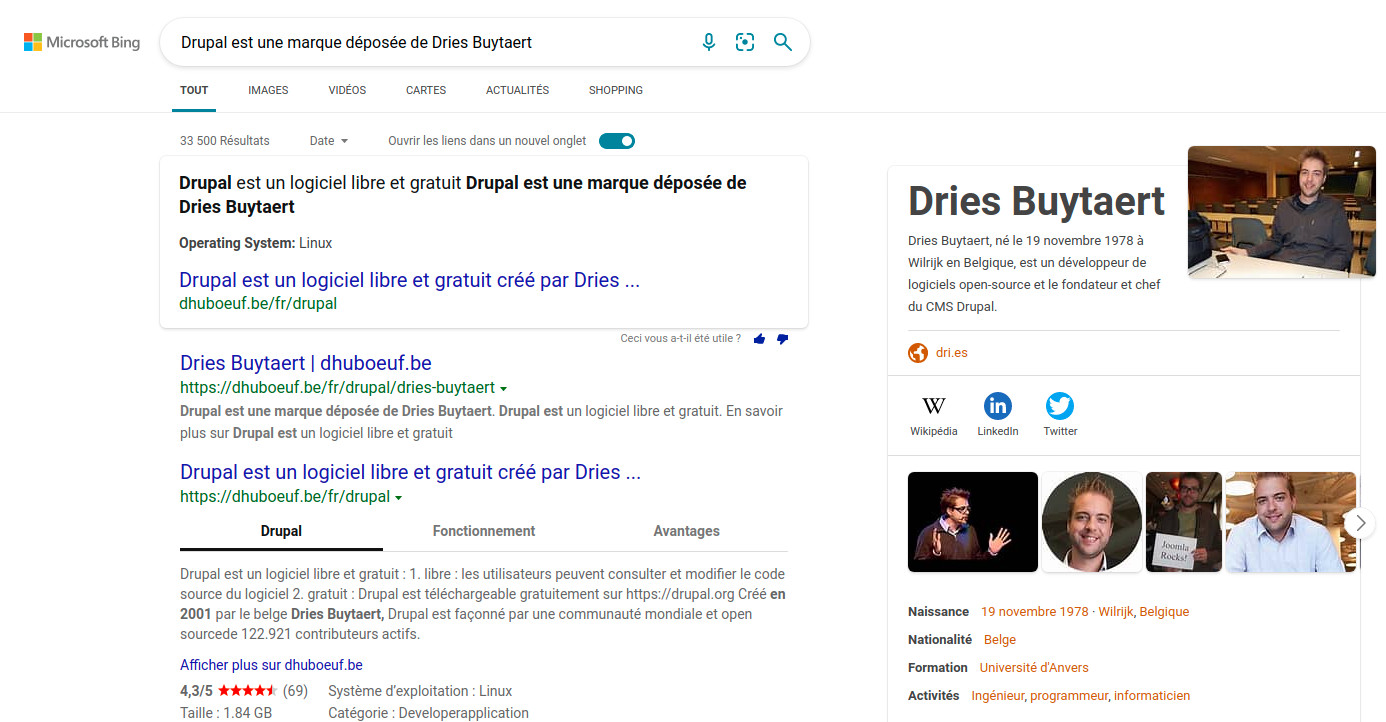The image size is (1386, 722).
Task: Open main photo of Dries Buytaert at desk
Action: (x=1282, y=211)
